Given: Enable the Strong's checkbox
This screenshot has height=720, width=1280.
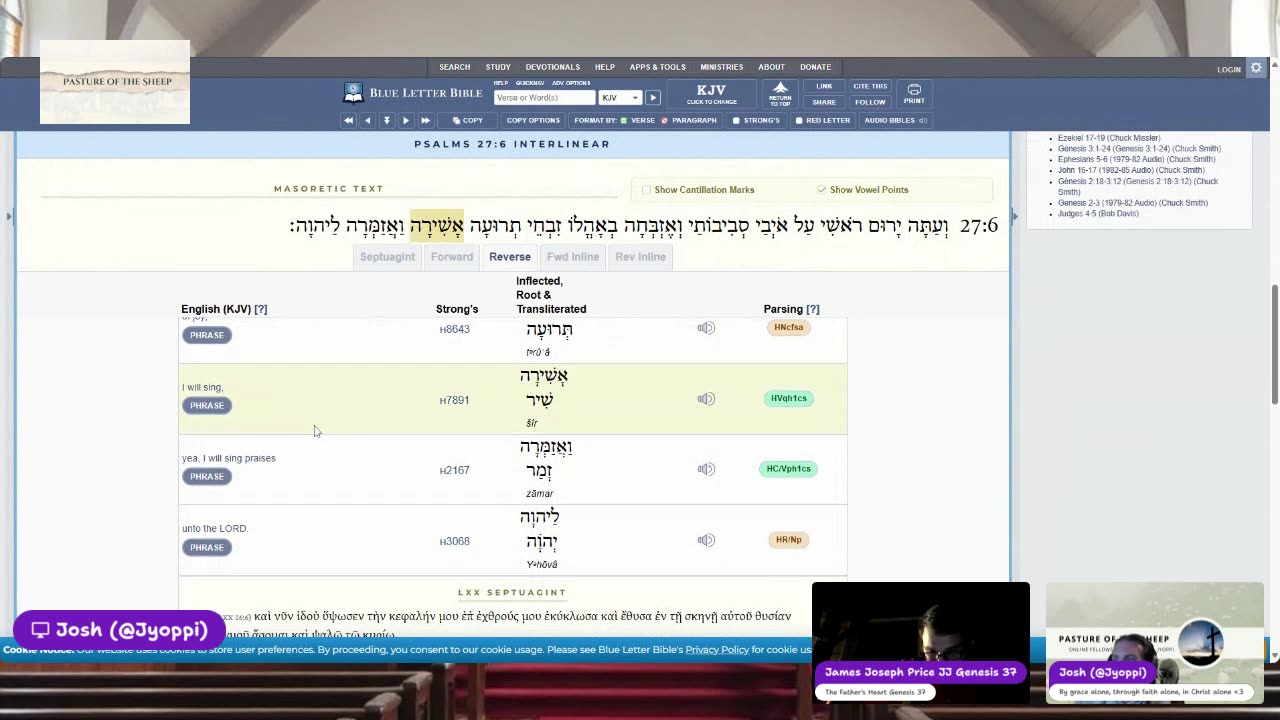Looking at the screenshot, I should pos(736,120).
